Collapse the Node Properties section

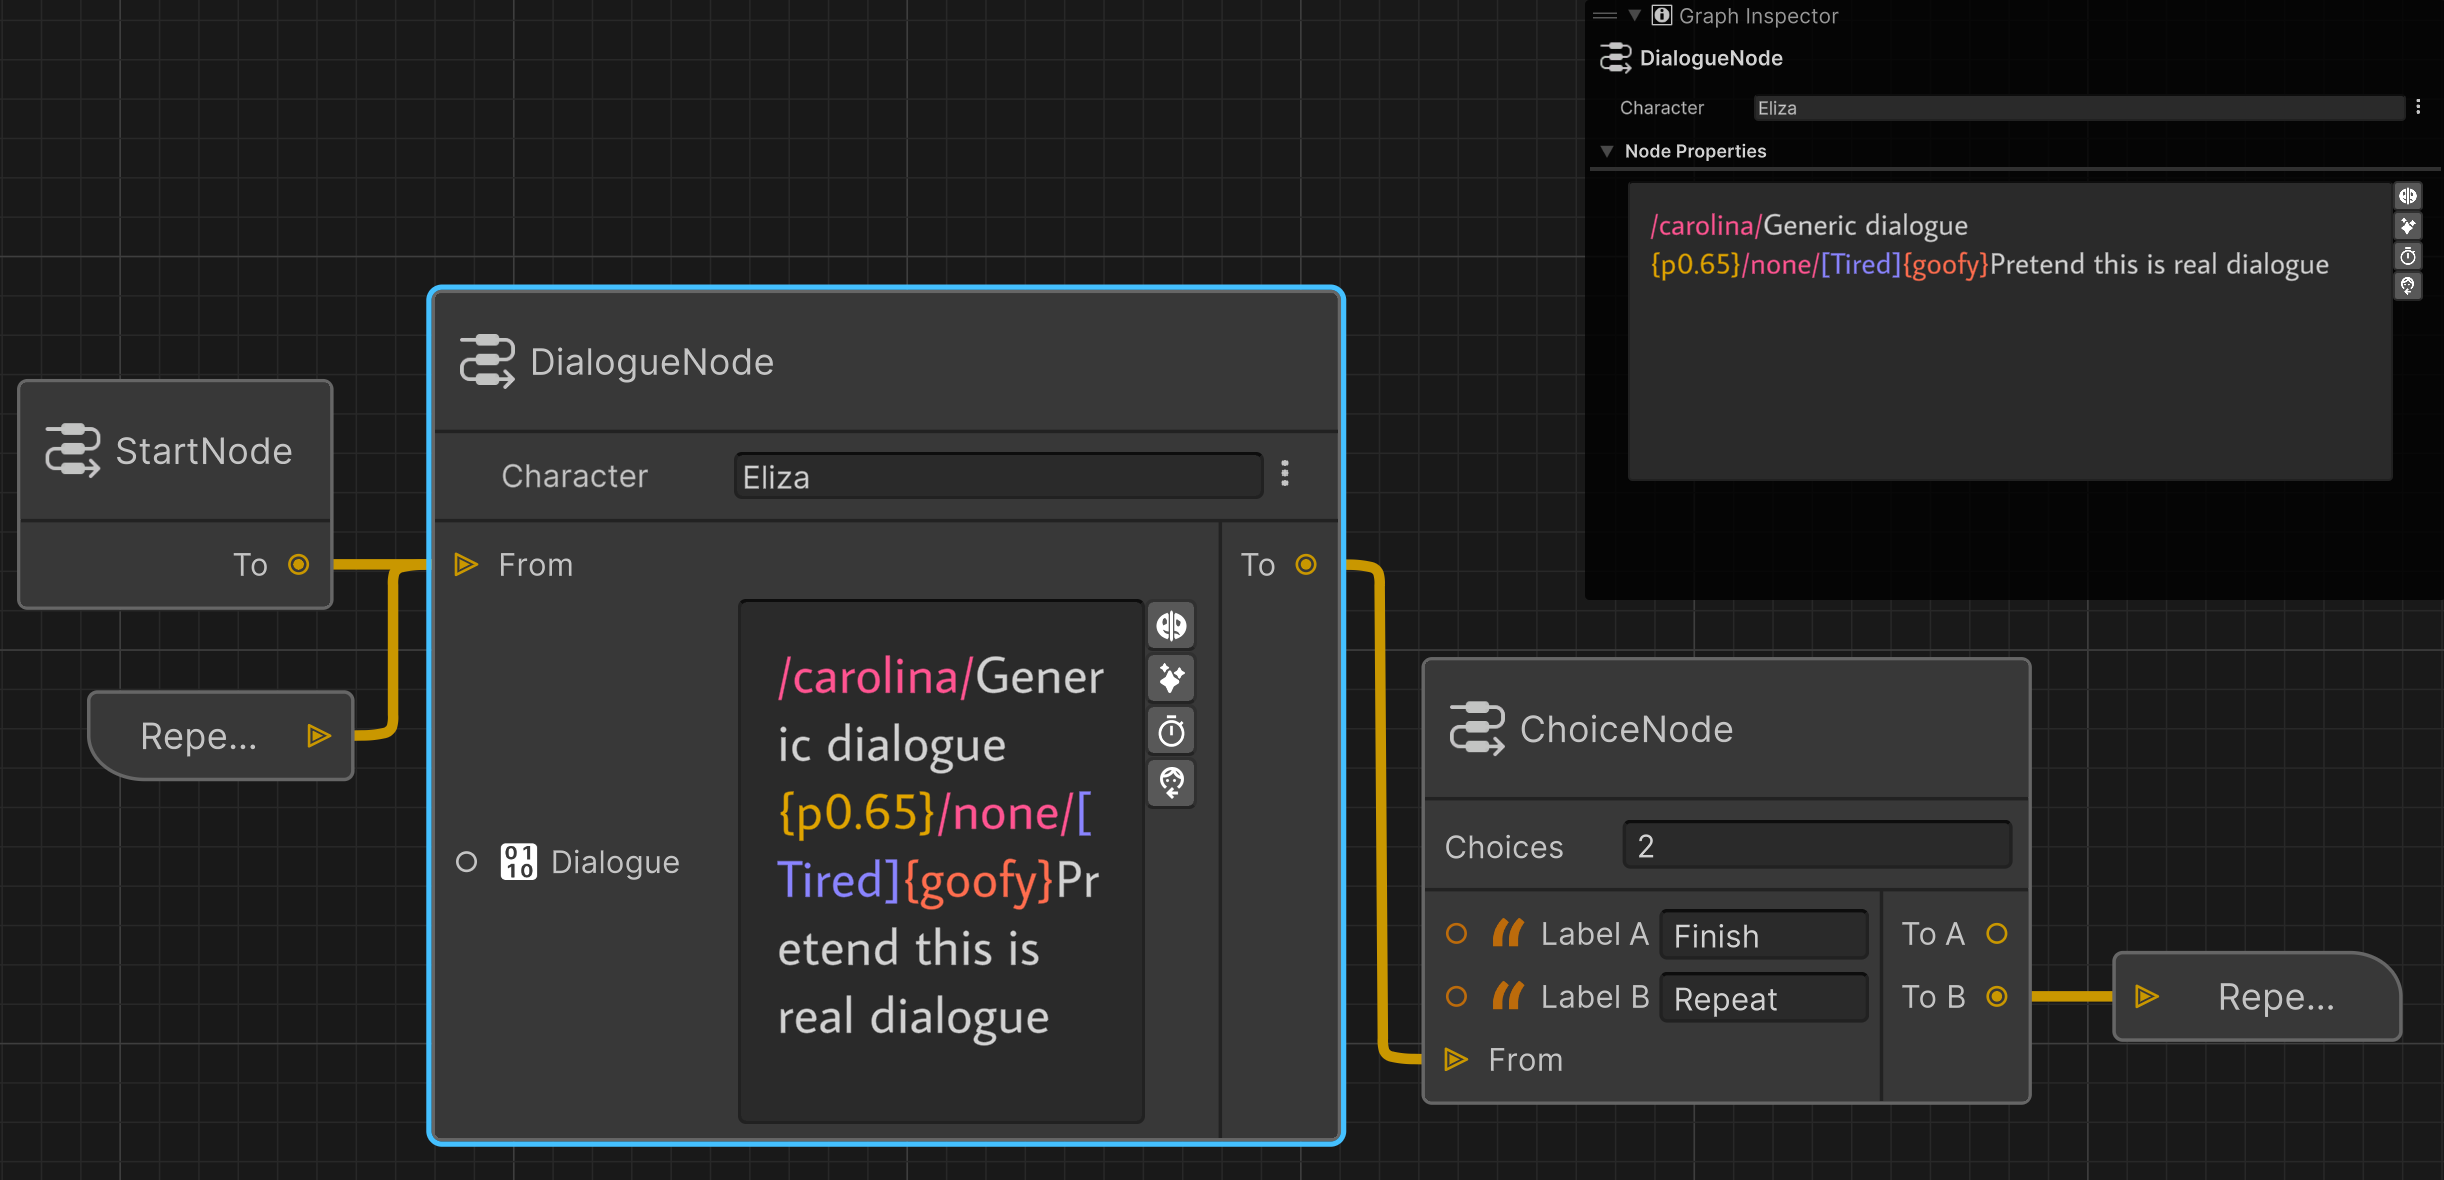pyautogui.click(x=1607, y=151)
